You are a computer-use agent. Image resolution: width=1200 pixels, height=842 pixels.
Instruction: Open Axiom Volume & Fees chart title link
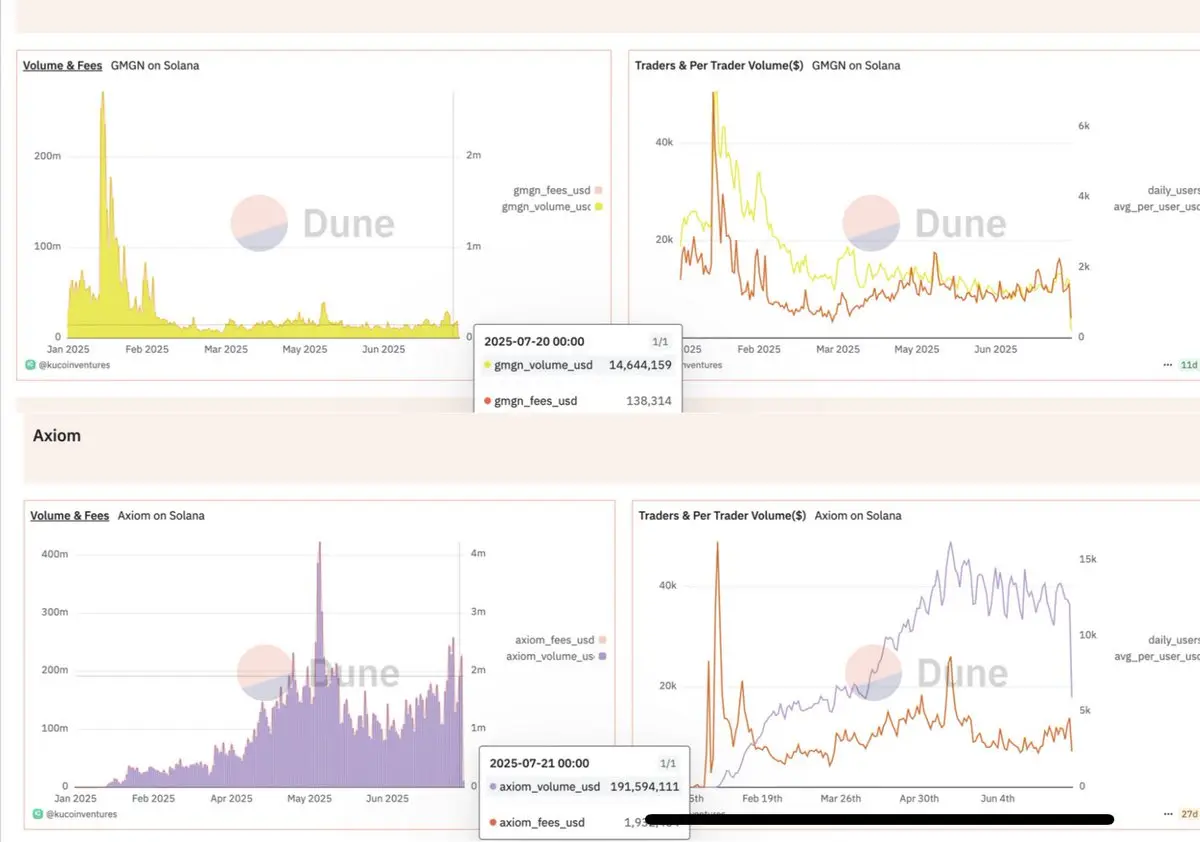(70, 516)
